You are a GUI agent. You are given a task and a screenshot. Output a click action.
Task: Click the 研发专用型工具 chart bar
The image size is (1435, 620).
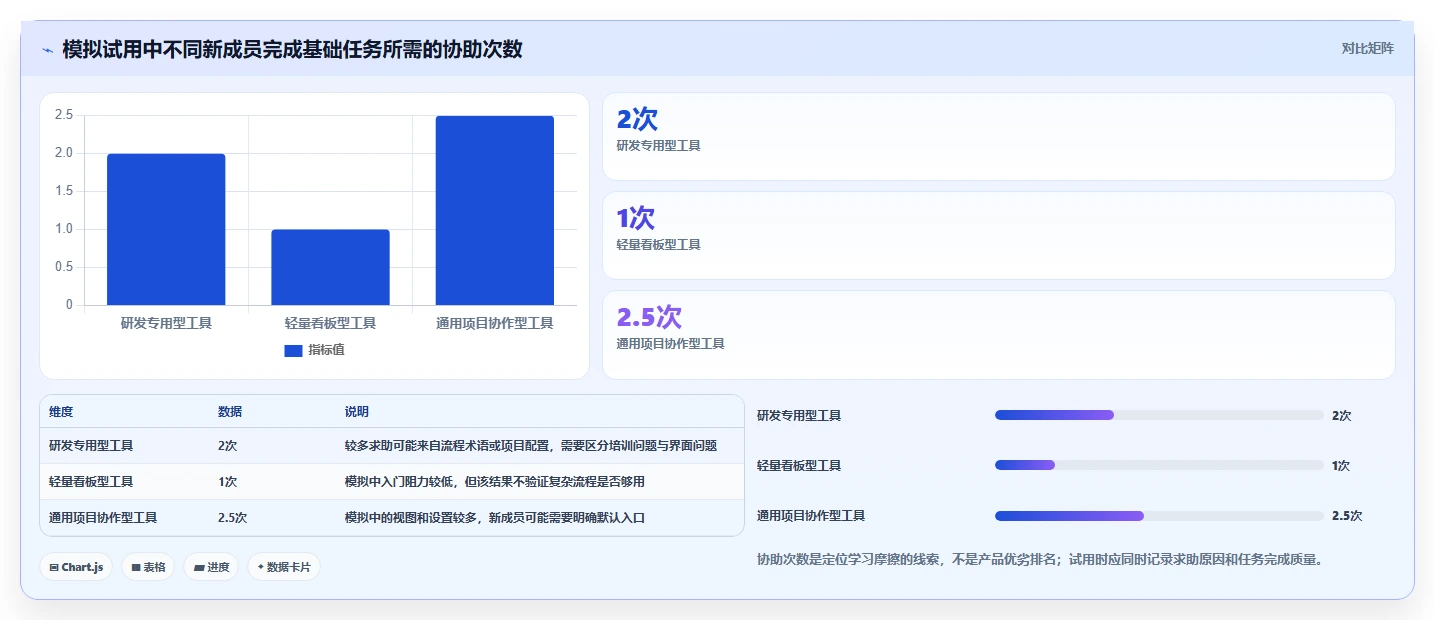click(x=166, y=229)
